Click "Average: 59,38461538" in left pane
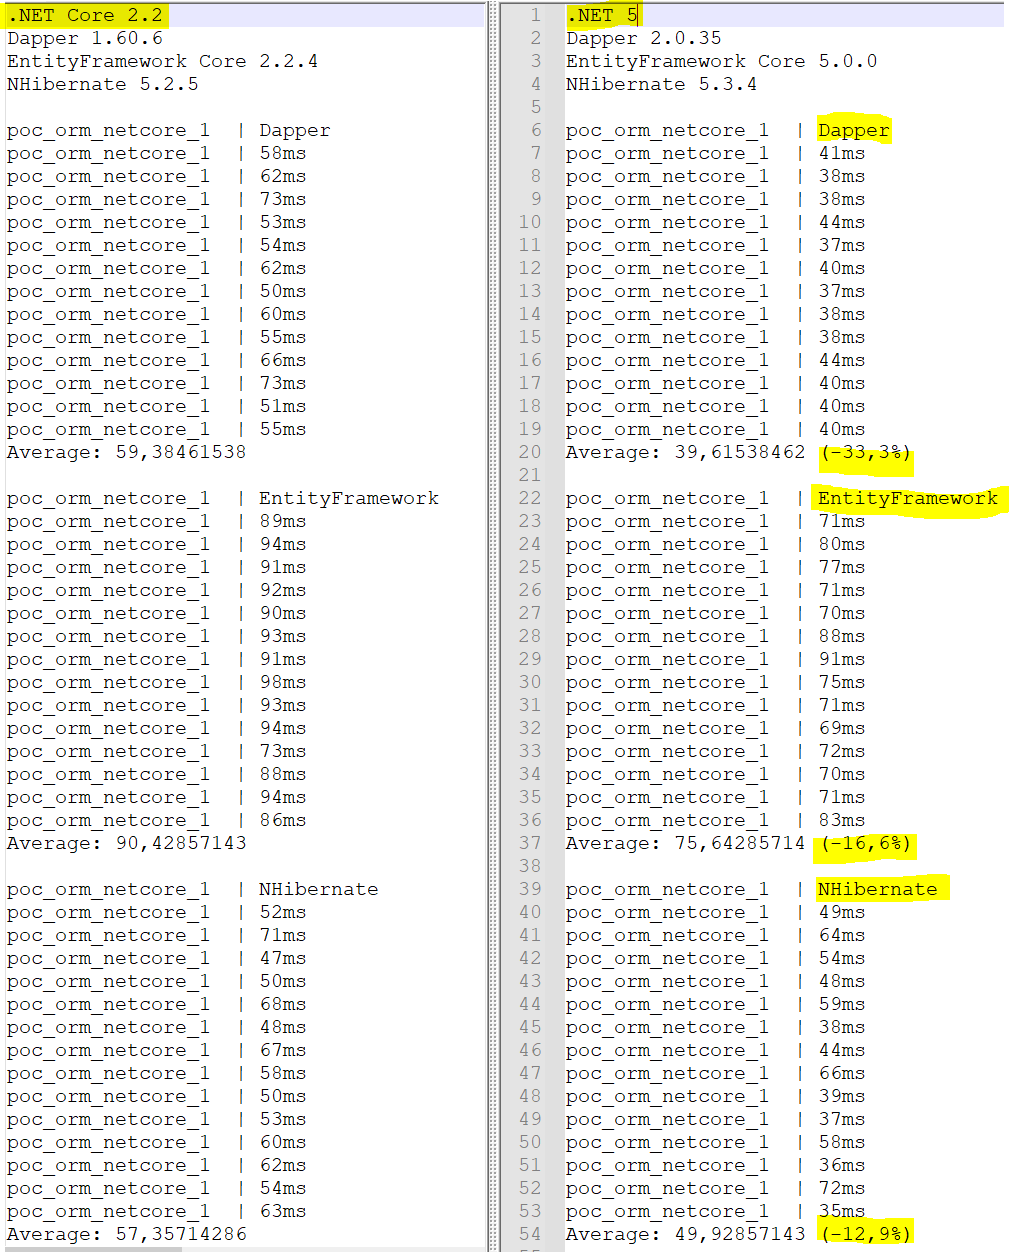The image size is (1010, 1252). pos(127,452)
